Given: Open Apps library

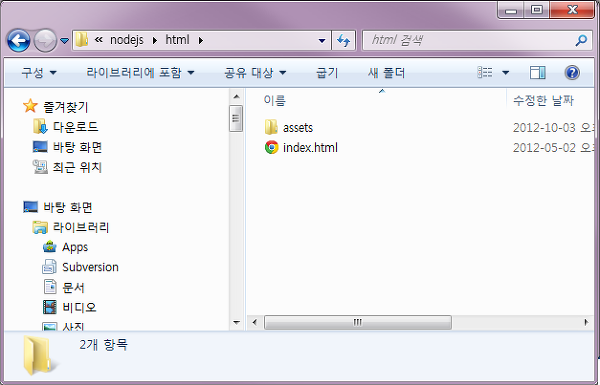Looking at the screenshot, I should pos(75,248).
